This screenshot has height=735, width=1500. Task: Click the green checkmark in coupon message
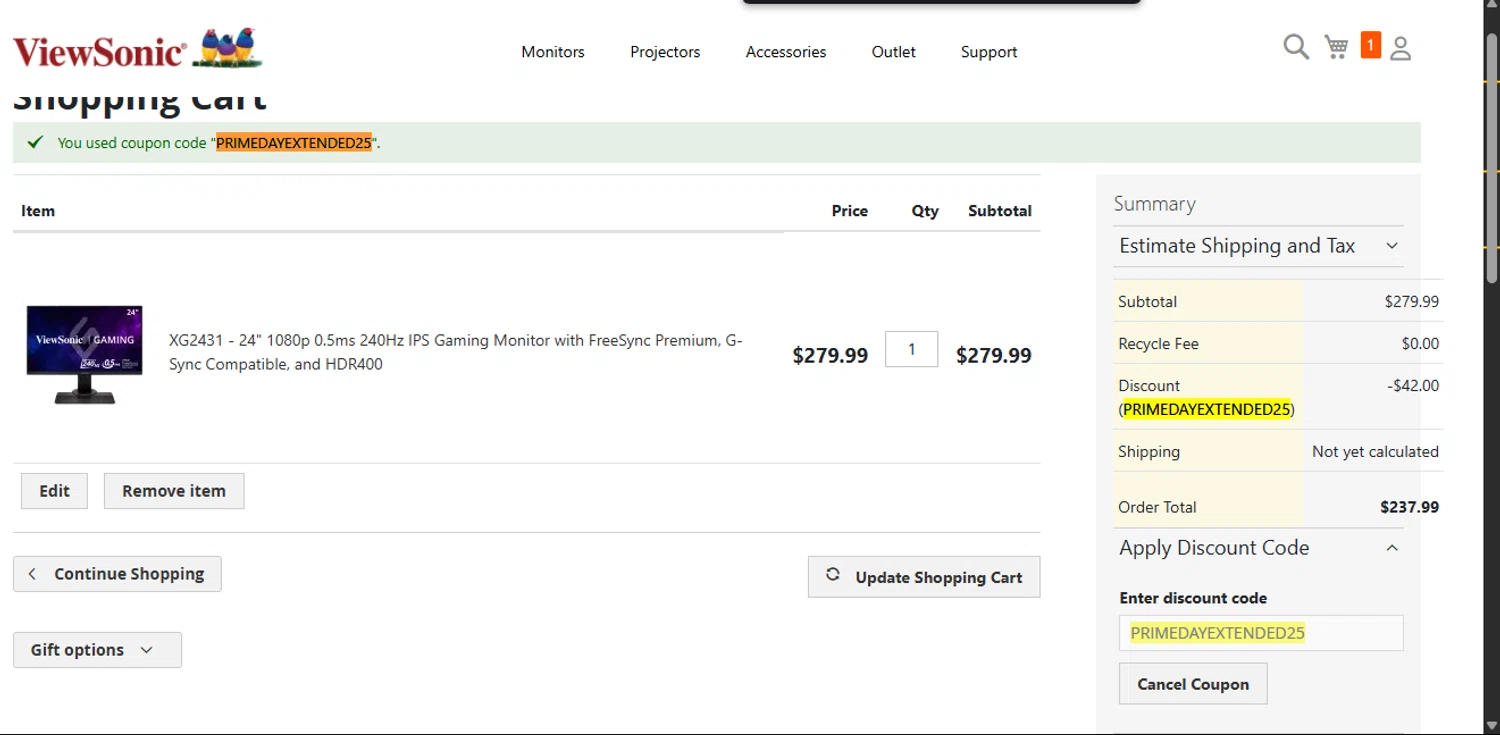click(x=35, y=142)
